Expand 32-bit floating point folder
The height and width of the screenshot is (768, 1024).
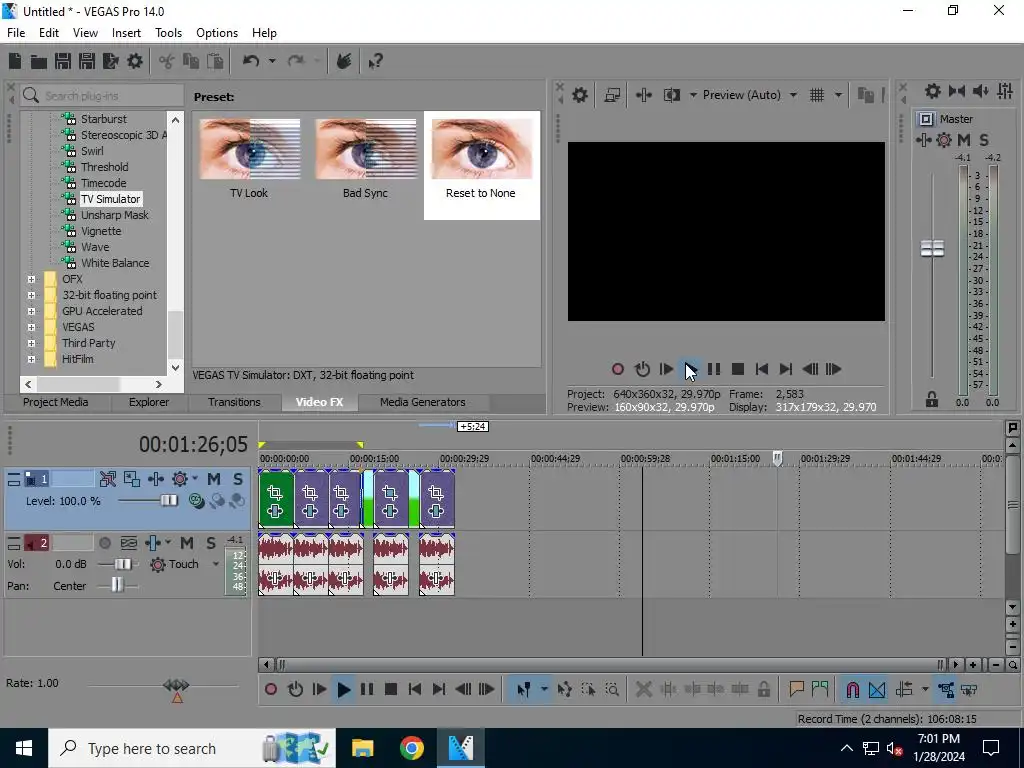coord(31,295)
